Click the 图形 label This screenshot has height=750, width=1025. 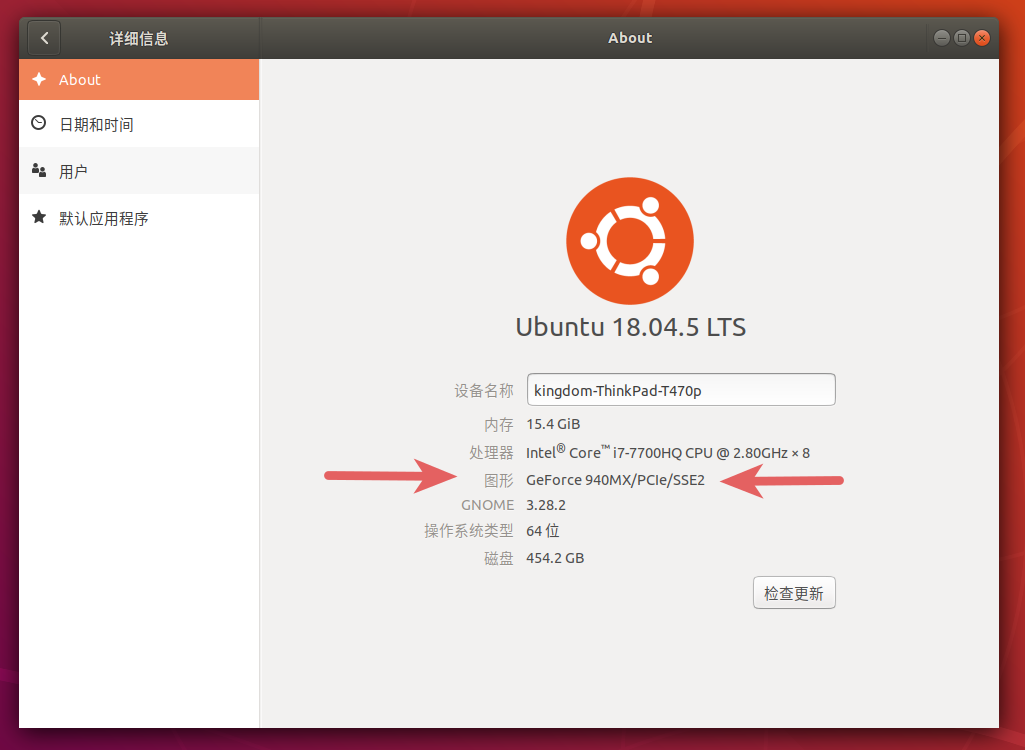499,480
